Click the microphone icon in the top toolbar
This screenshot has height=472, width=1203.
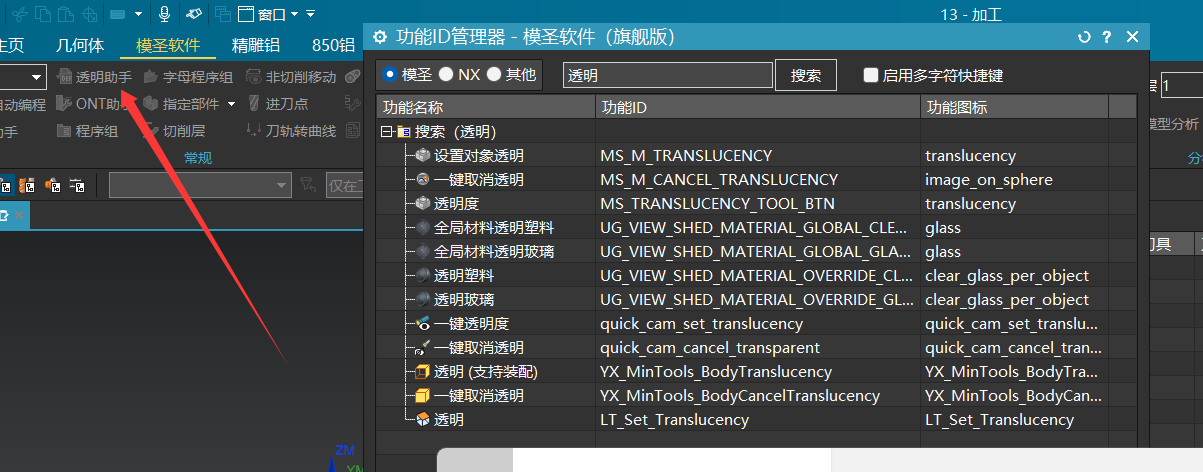coord(165,14)
